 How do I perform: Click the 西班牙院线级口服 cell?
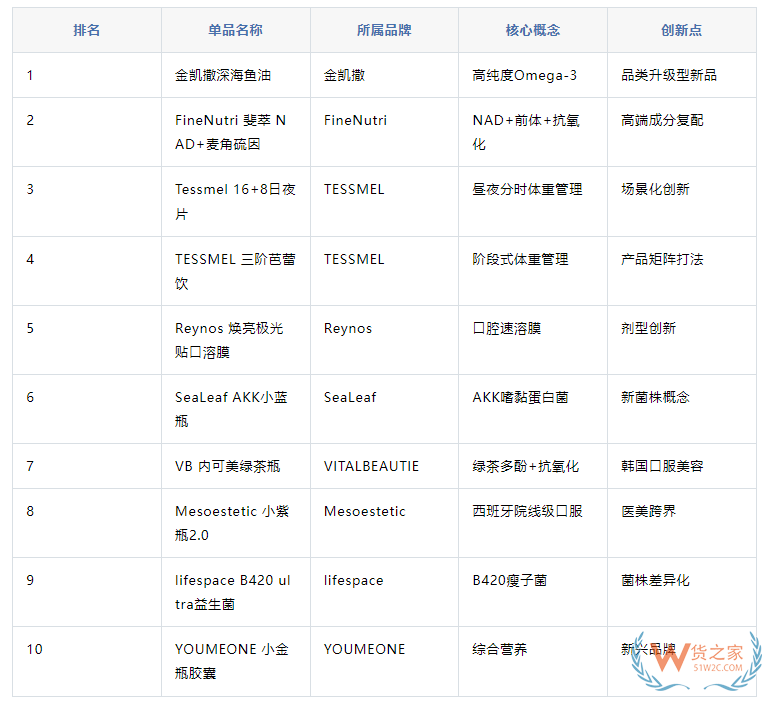click(533, 523)
